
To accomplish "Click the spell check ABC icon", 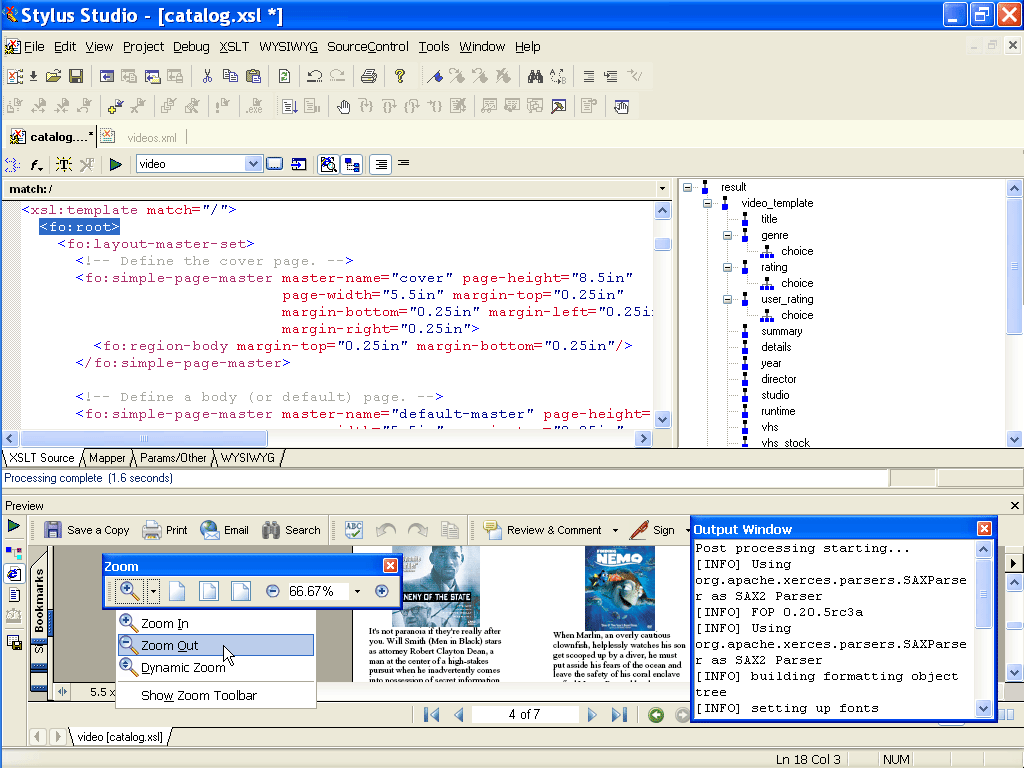I will coord(352,530).
